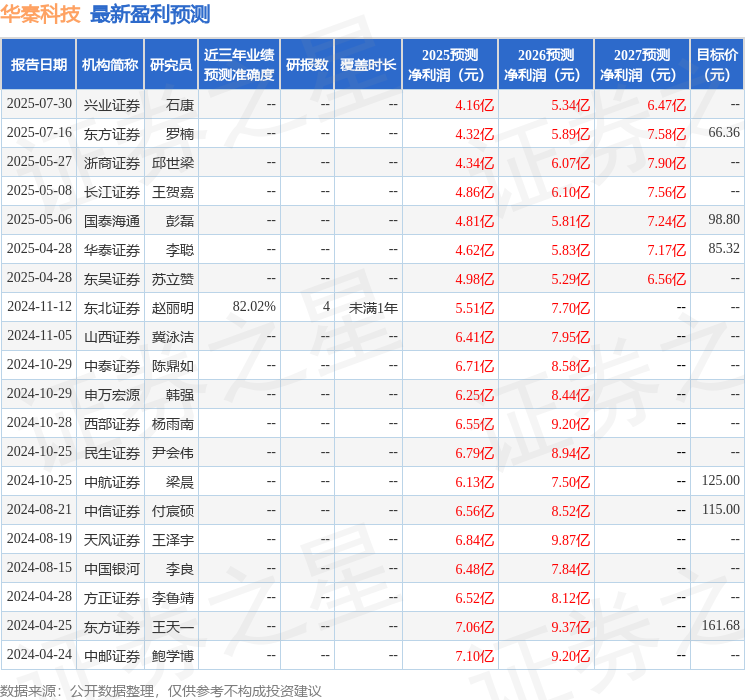Click the 未满1年 coverage duration cell
This screenshot has width=745, height=700.
(373, 308)
